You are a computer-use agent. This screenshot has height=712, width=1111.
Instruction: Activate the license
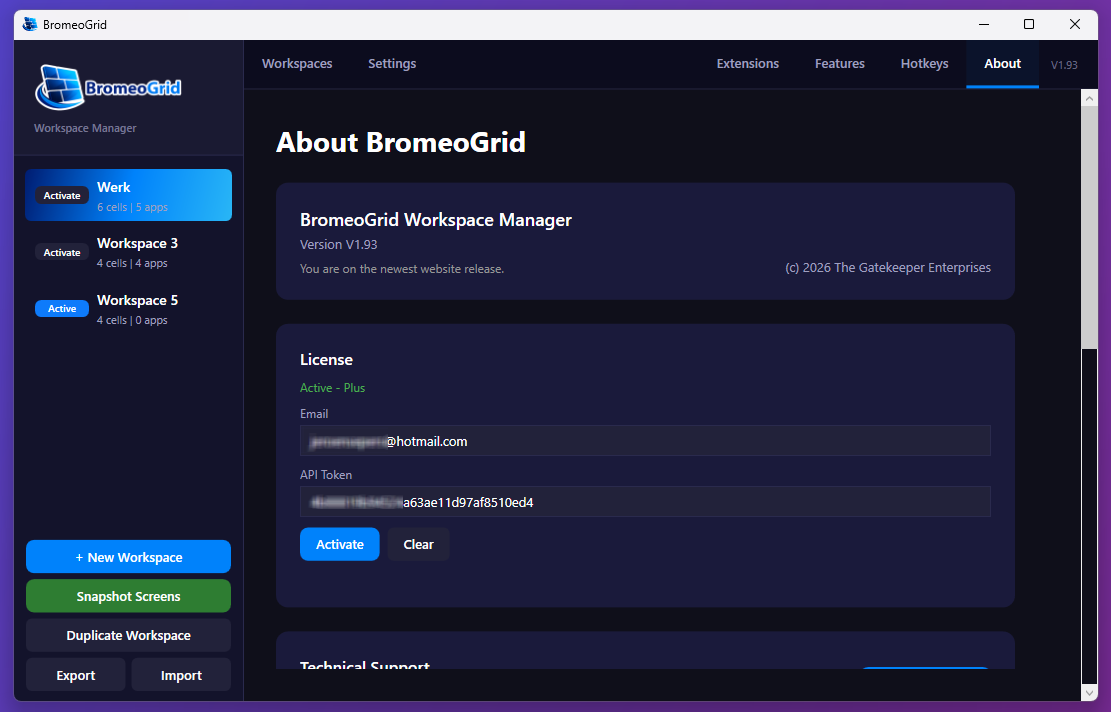pos(339,544)
